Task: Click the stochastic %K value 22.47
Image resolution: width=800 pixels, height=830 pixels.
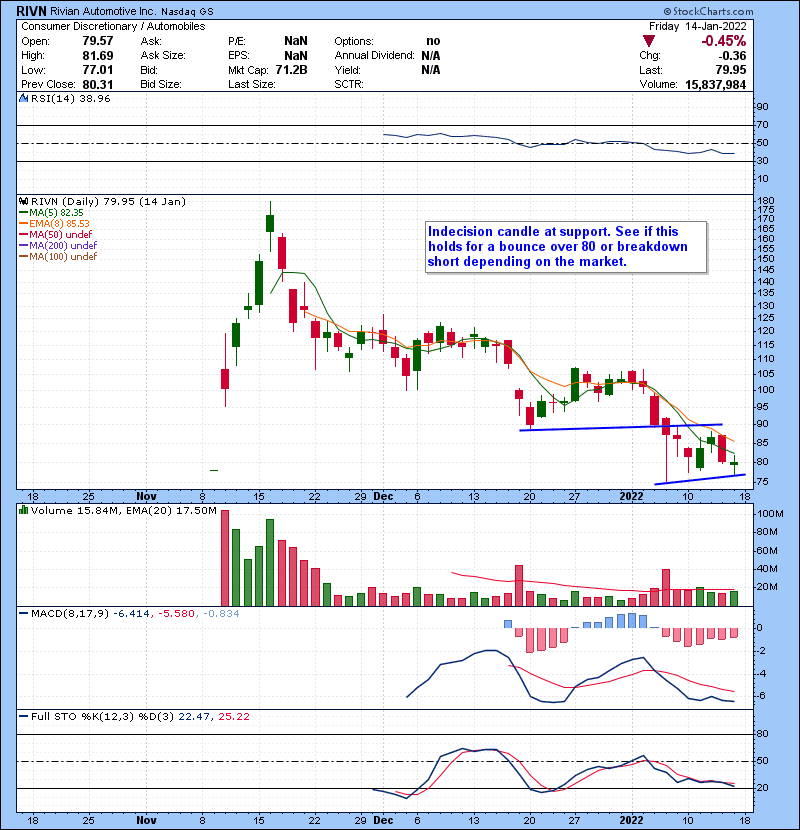Action: (192, 717)
